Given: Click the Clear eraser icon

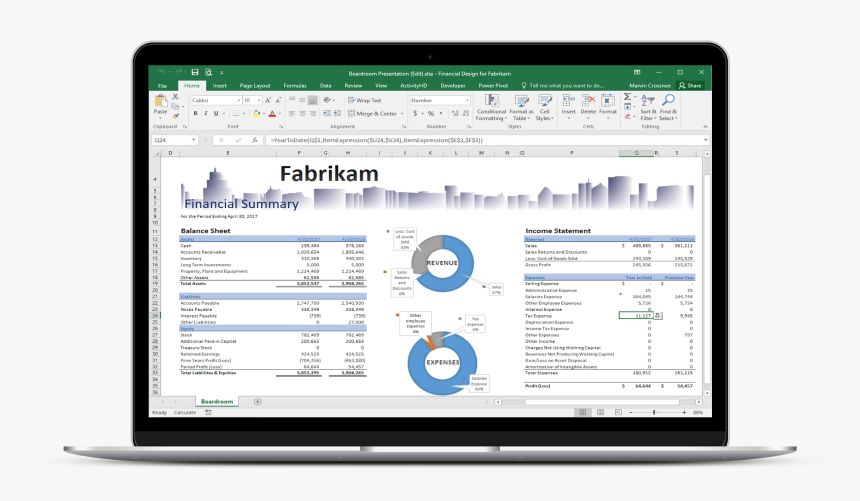Looking at the screenshot, I should click(627, 116).
